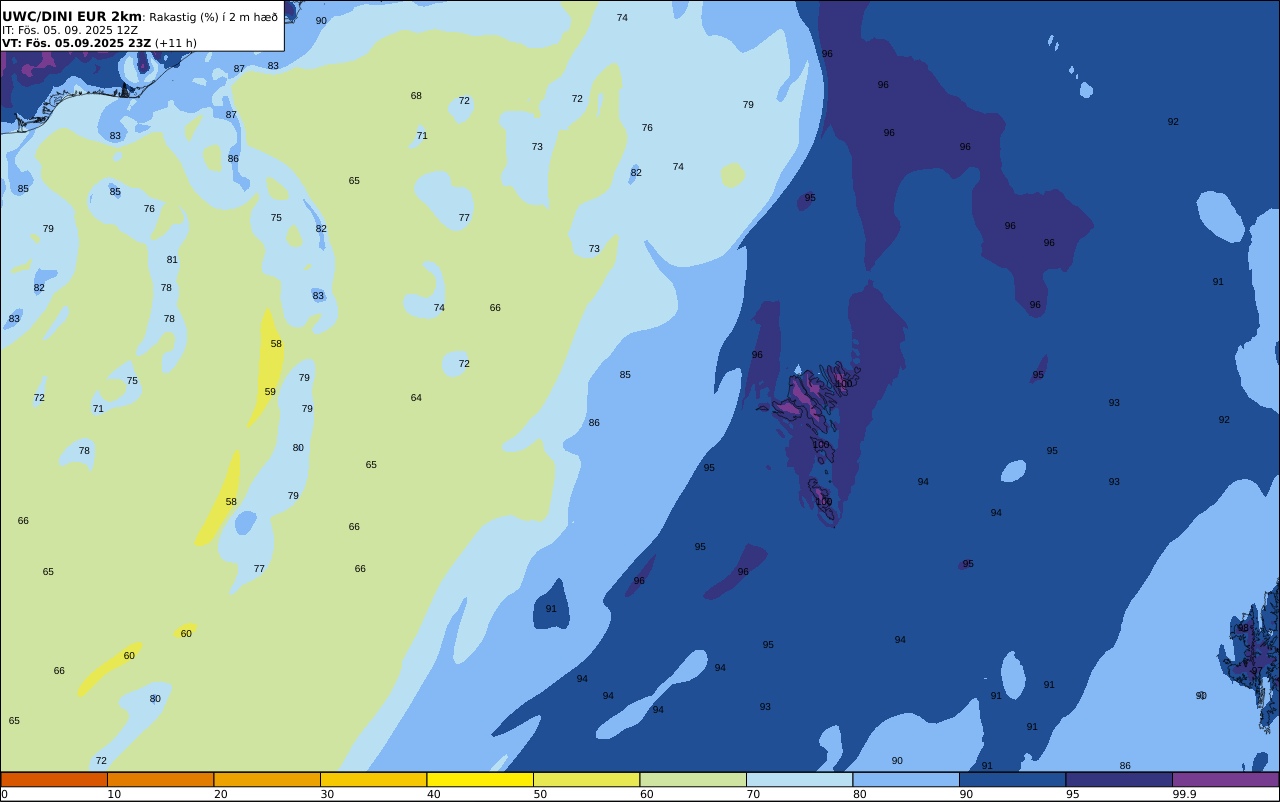Viewport: 1280px width, 802px height.
Task: Click the '70' legend tick label
Action: pyautogui.click(x=753, y=794)
